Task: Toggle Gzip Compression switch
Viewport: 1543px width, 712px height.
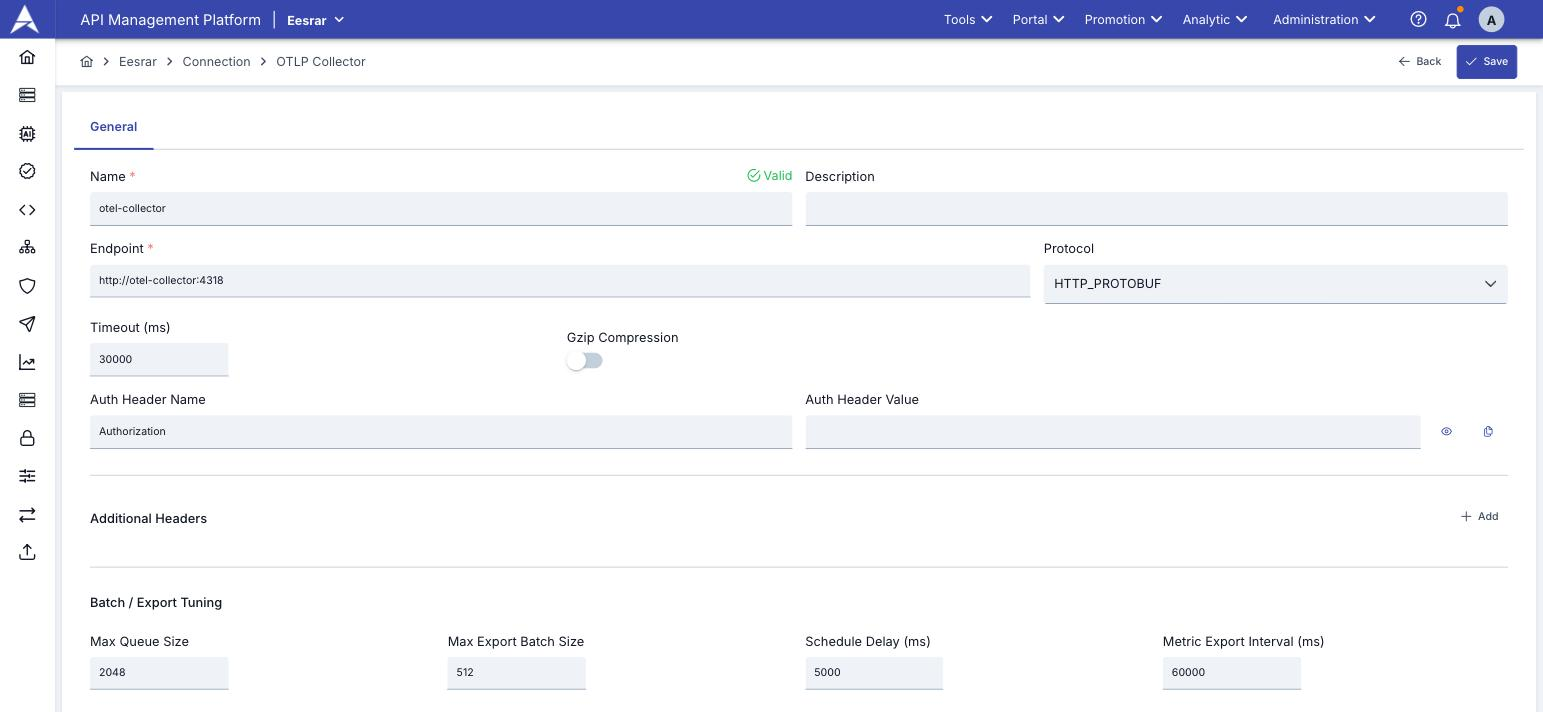Action: click(x=585, y=361)
